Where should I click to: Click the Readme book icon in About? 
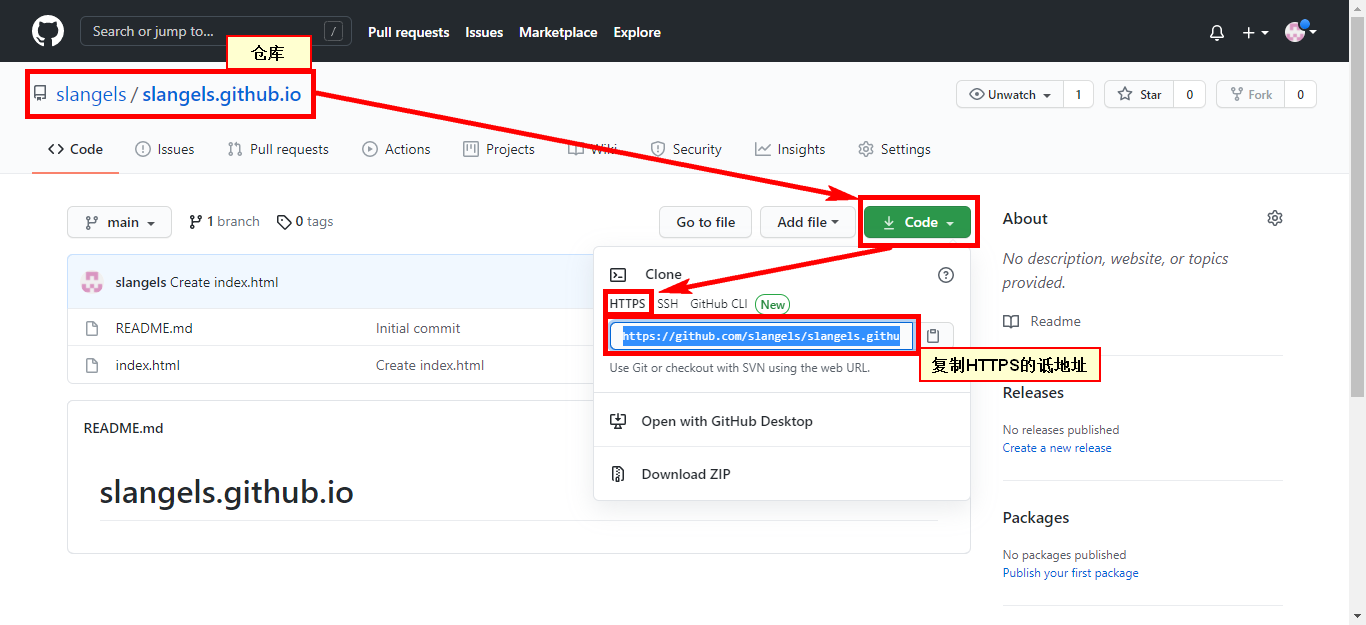(1011, 321)
